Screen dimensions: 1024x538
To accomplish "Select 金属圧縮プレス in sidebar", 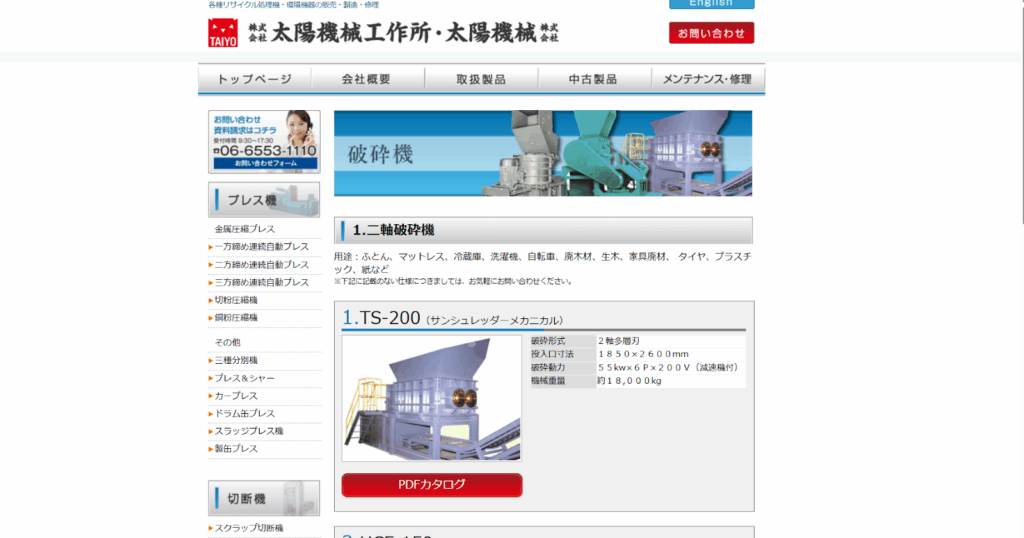I will click(x=245, y=229).
